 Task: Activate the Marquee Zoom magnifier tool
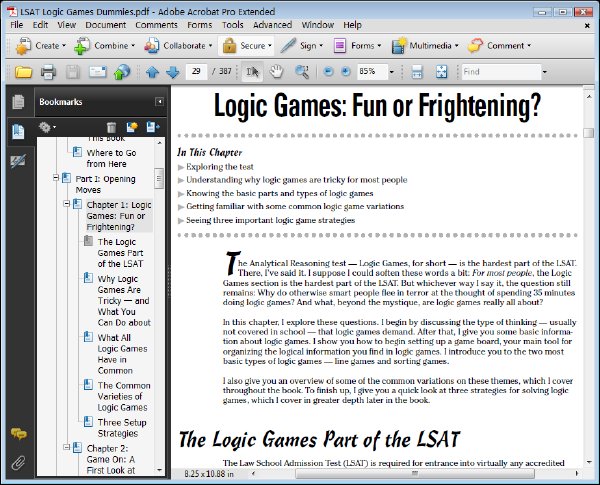coord(302,72)
